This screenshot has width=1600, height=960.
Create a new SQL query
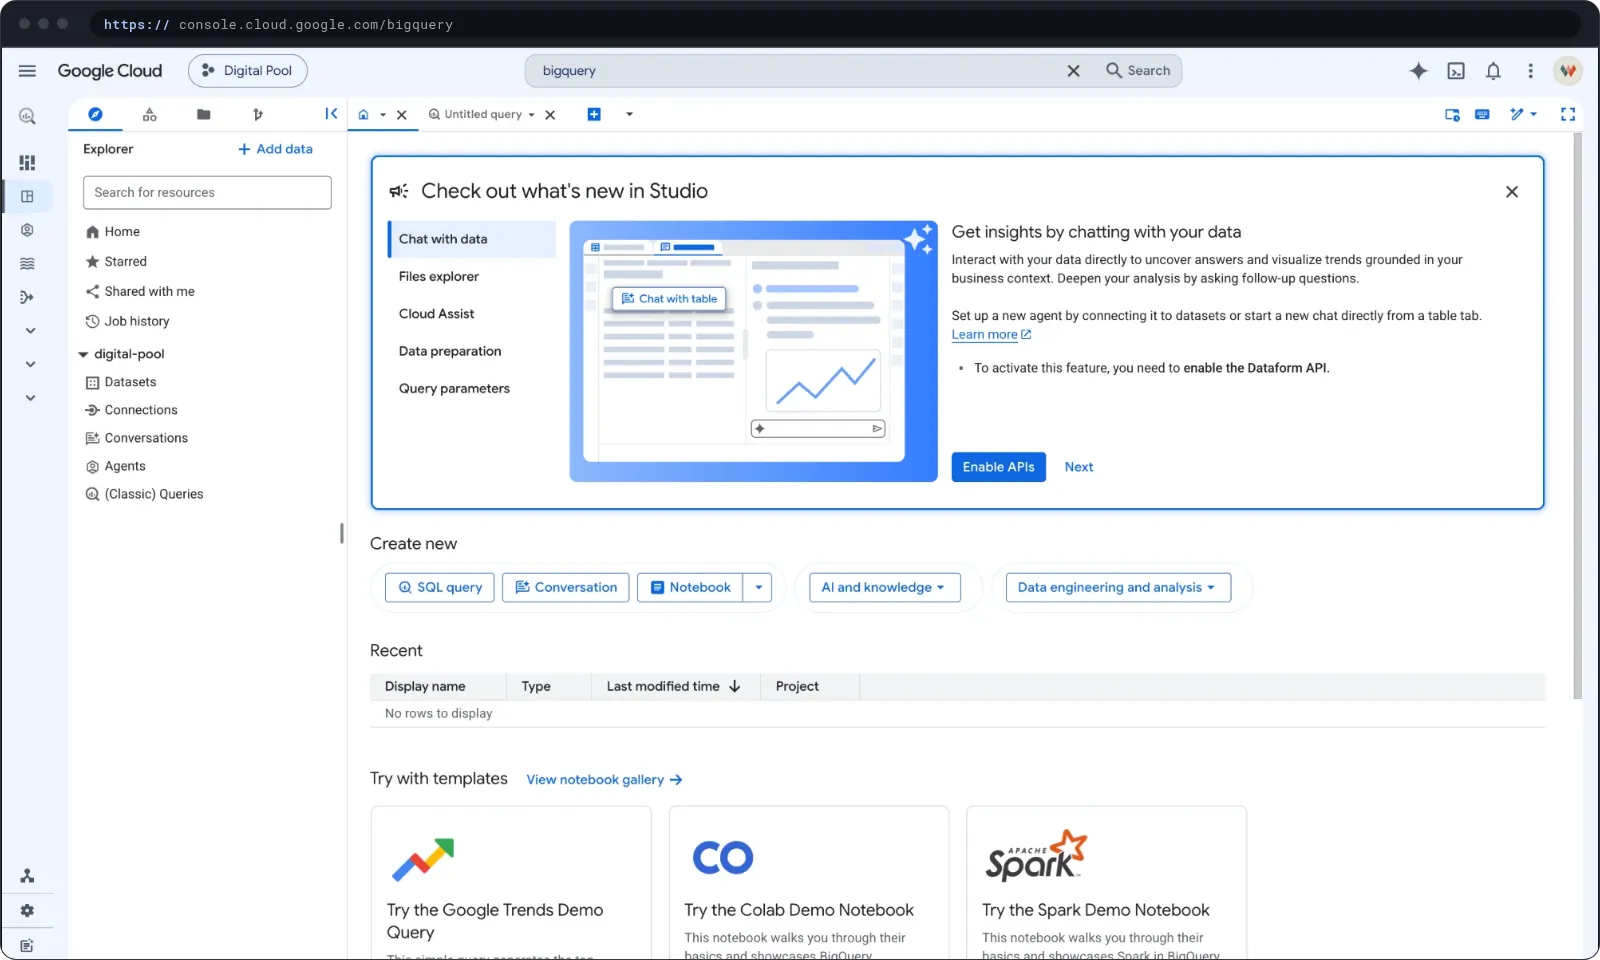click(x=440, y=588)
